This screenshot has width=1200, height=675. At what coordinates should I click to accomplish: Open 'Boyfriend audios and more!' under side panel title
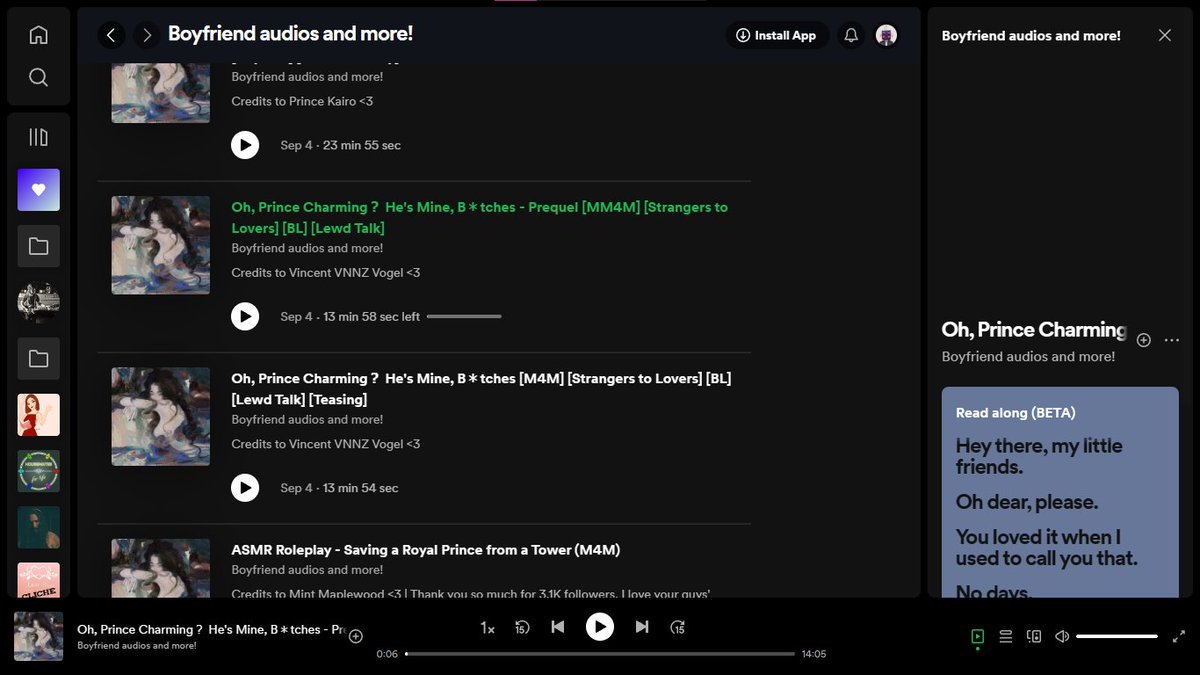[1028, 356]
